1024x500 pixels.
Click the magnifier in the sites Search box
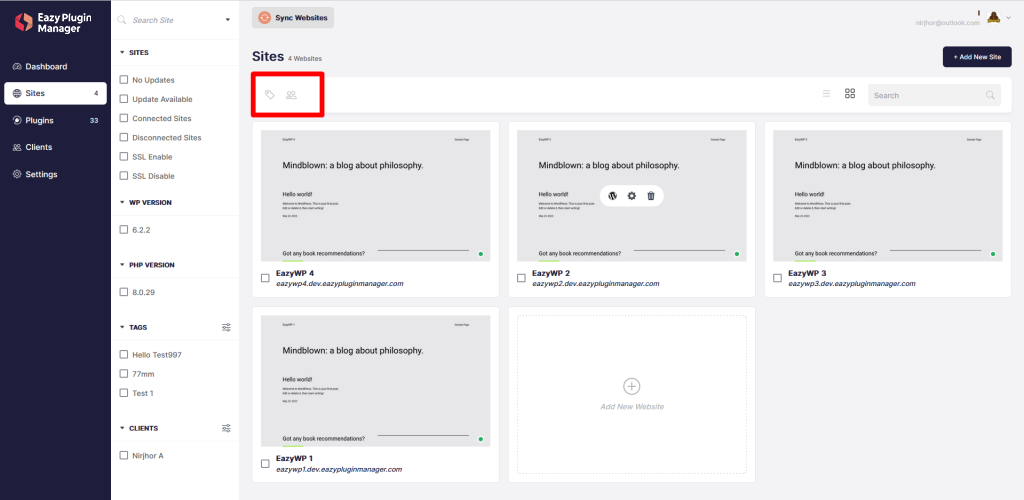click(x=990, y=95)
